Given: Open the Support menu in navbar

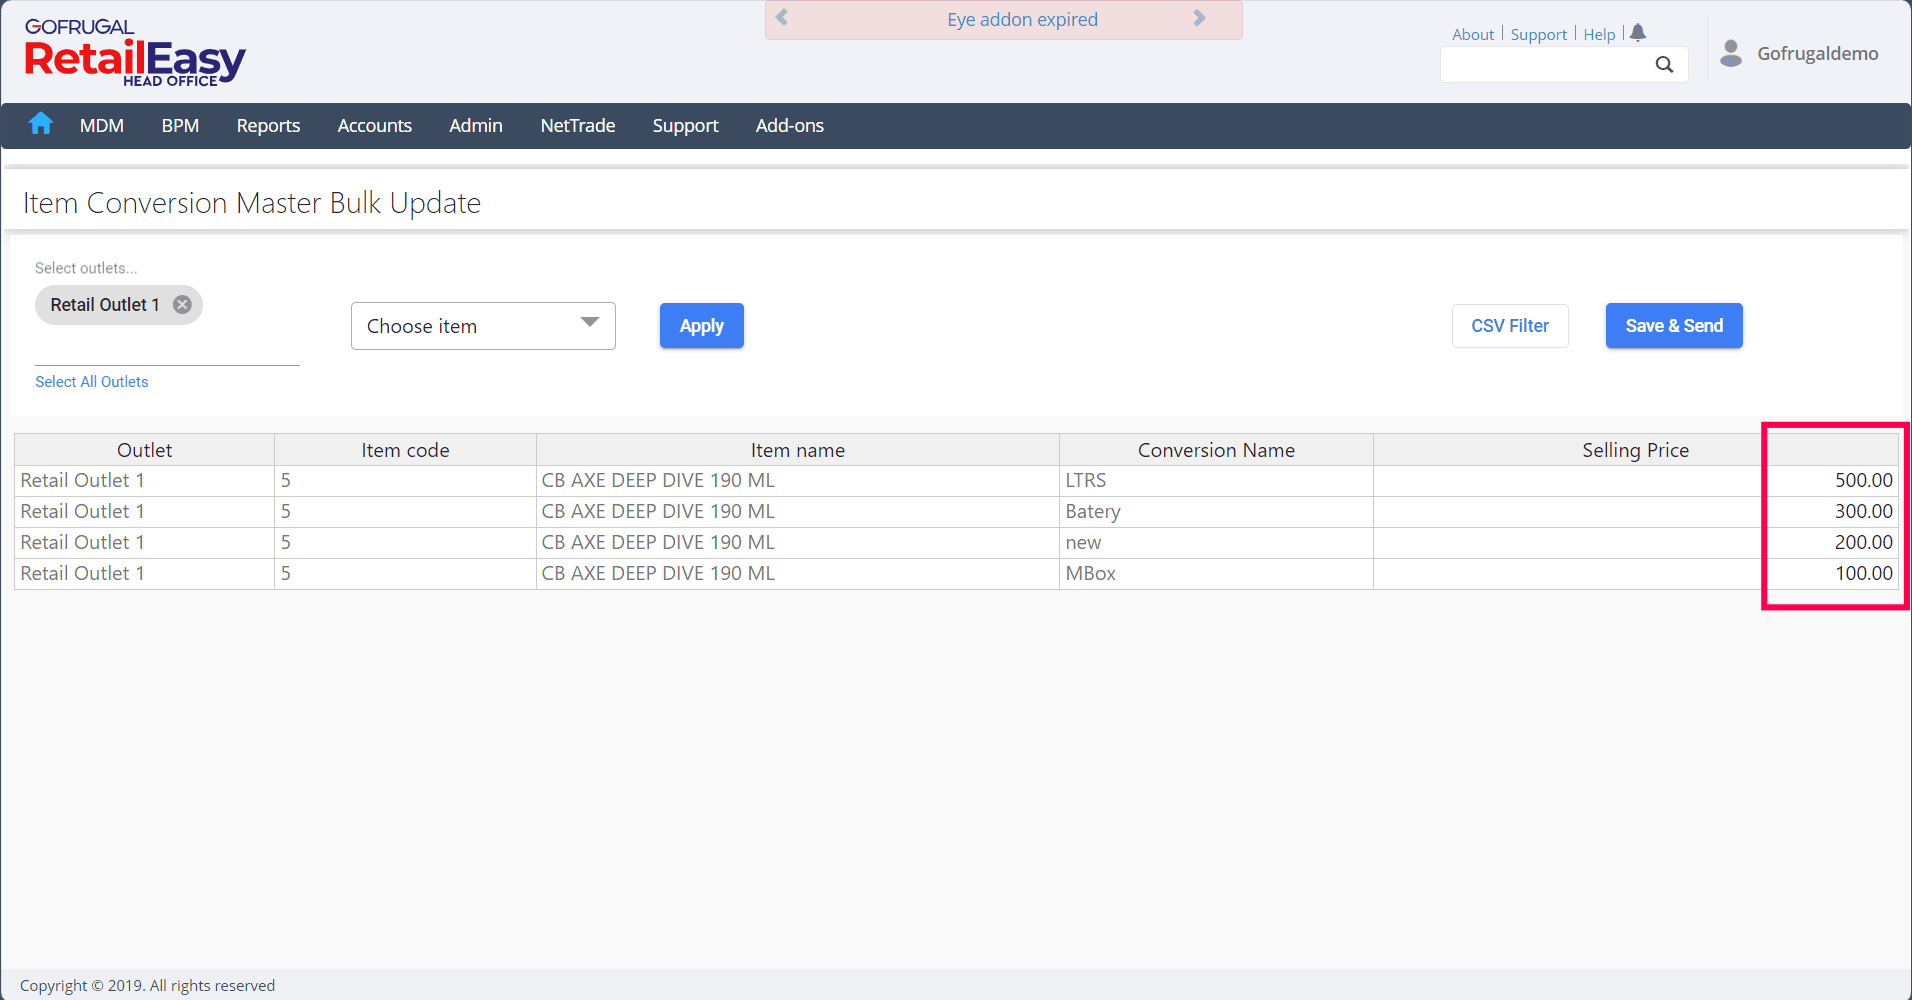Looking at the screenshot, I should tap(686, 126).
